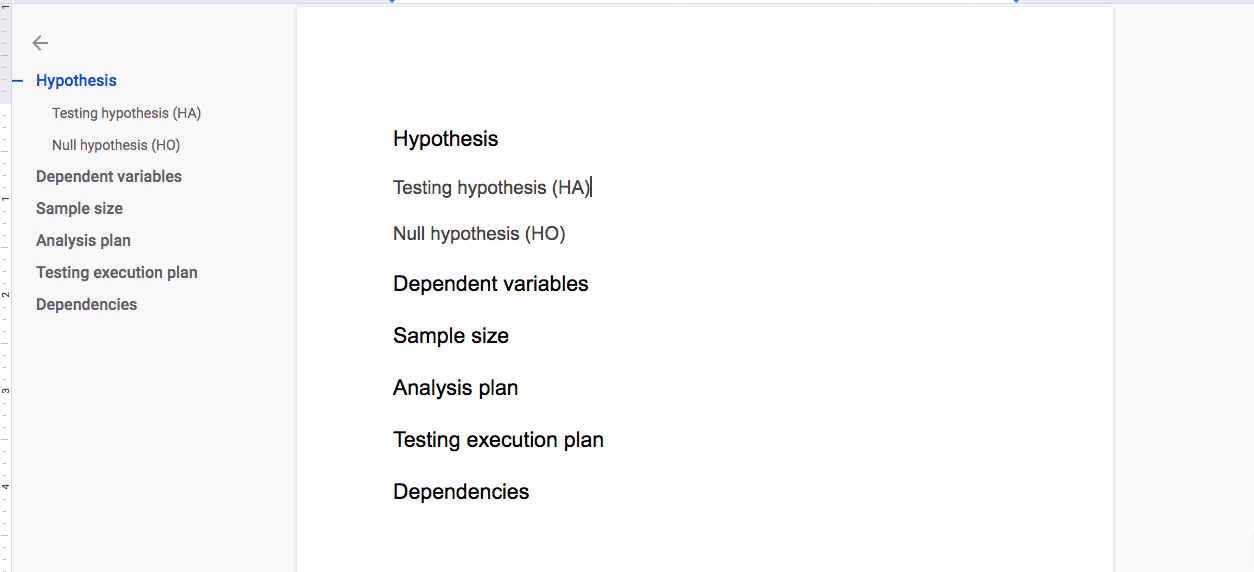1254x572 pixels.
Task: Choose Analysis plan in the outline panel
Action: (83, 241)
